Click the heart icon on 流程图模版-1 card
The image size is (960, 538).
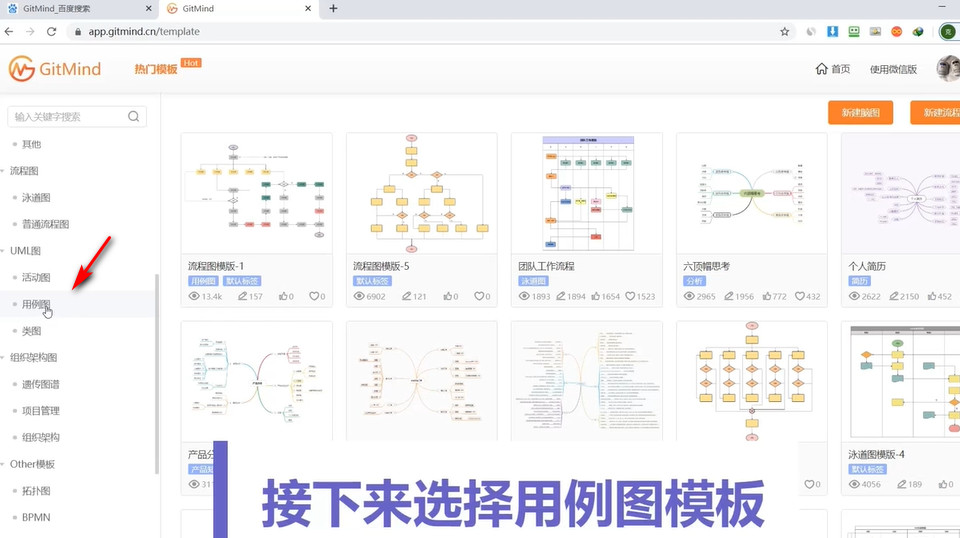tap(313, 296)
